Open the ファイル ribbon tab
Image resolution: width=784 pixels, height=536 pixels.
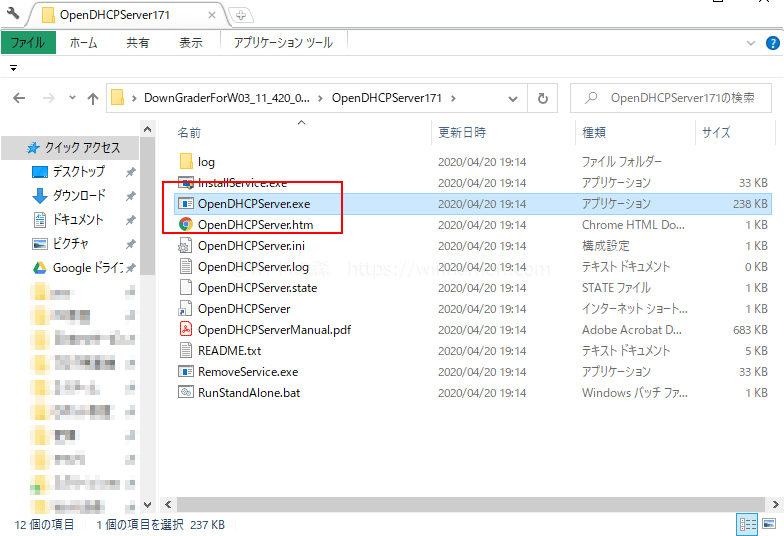(x=28, y=42)
